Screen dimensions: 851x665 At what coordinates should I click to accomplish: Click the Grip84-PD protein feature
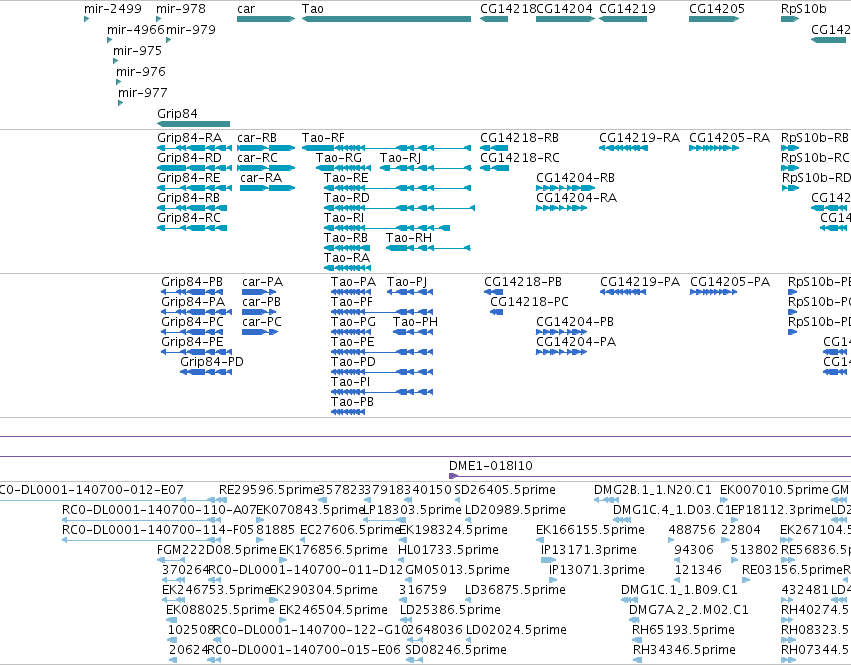(207, 372)
